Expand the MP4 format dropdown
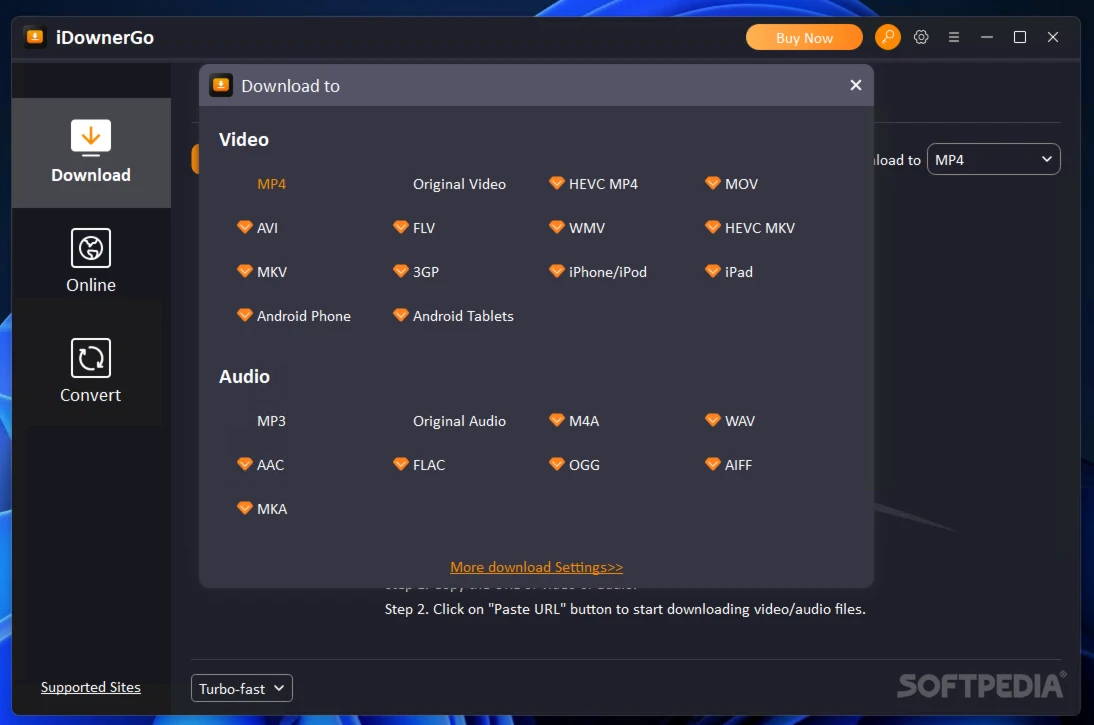The image size is (1094, 725). [993, 160]
